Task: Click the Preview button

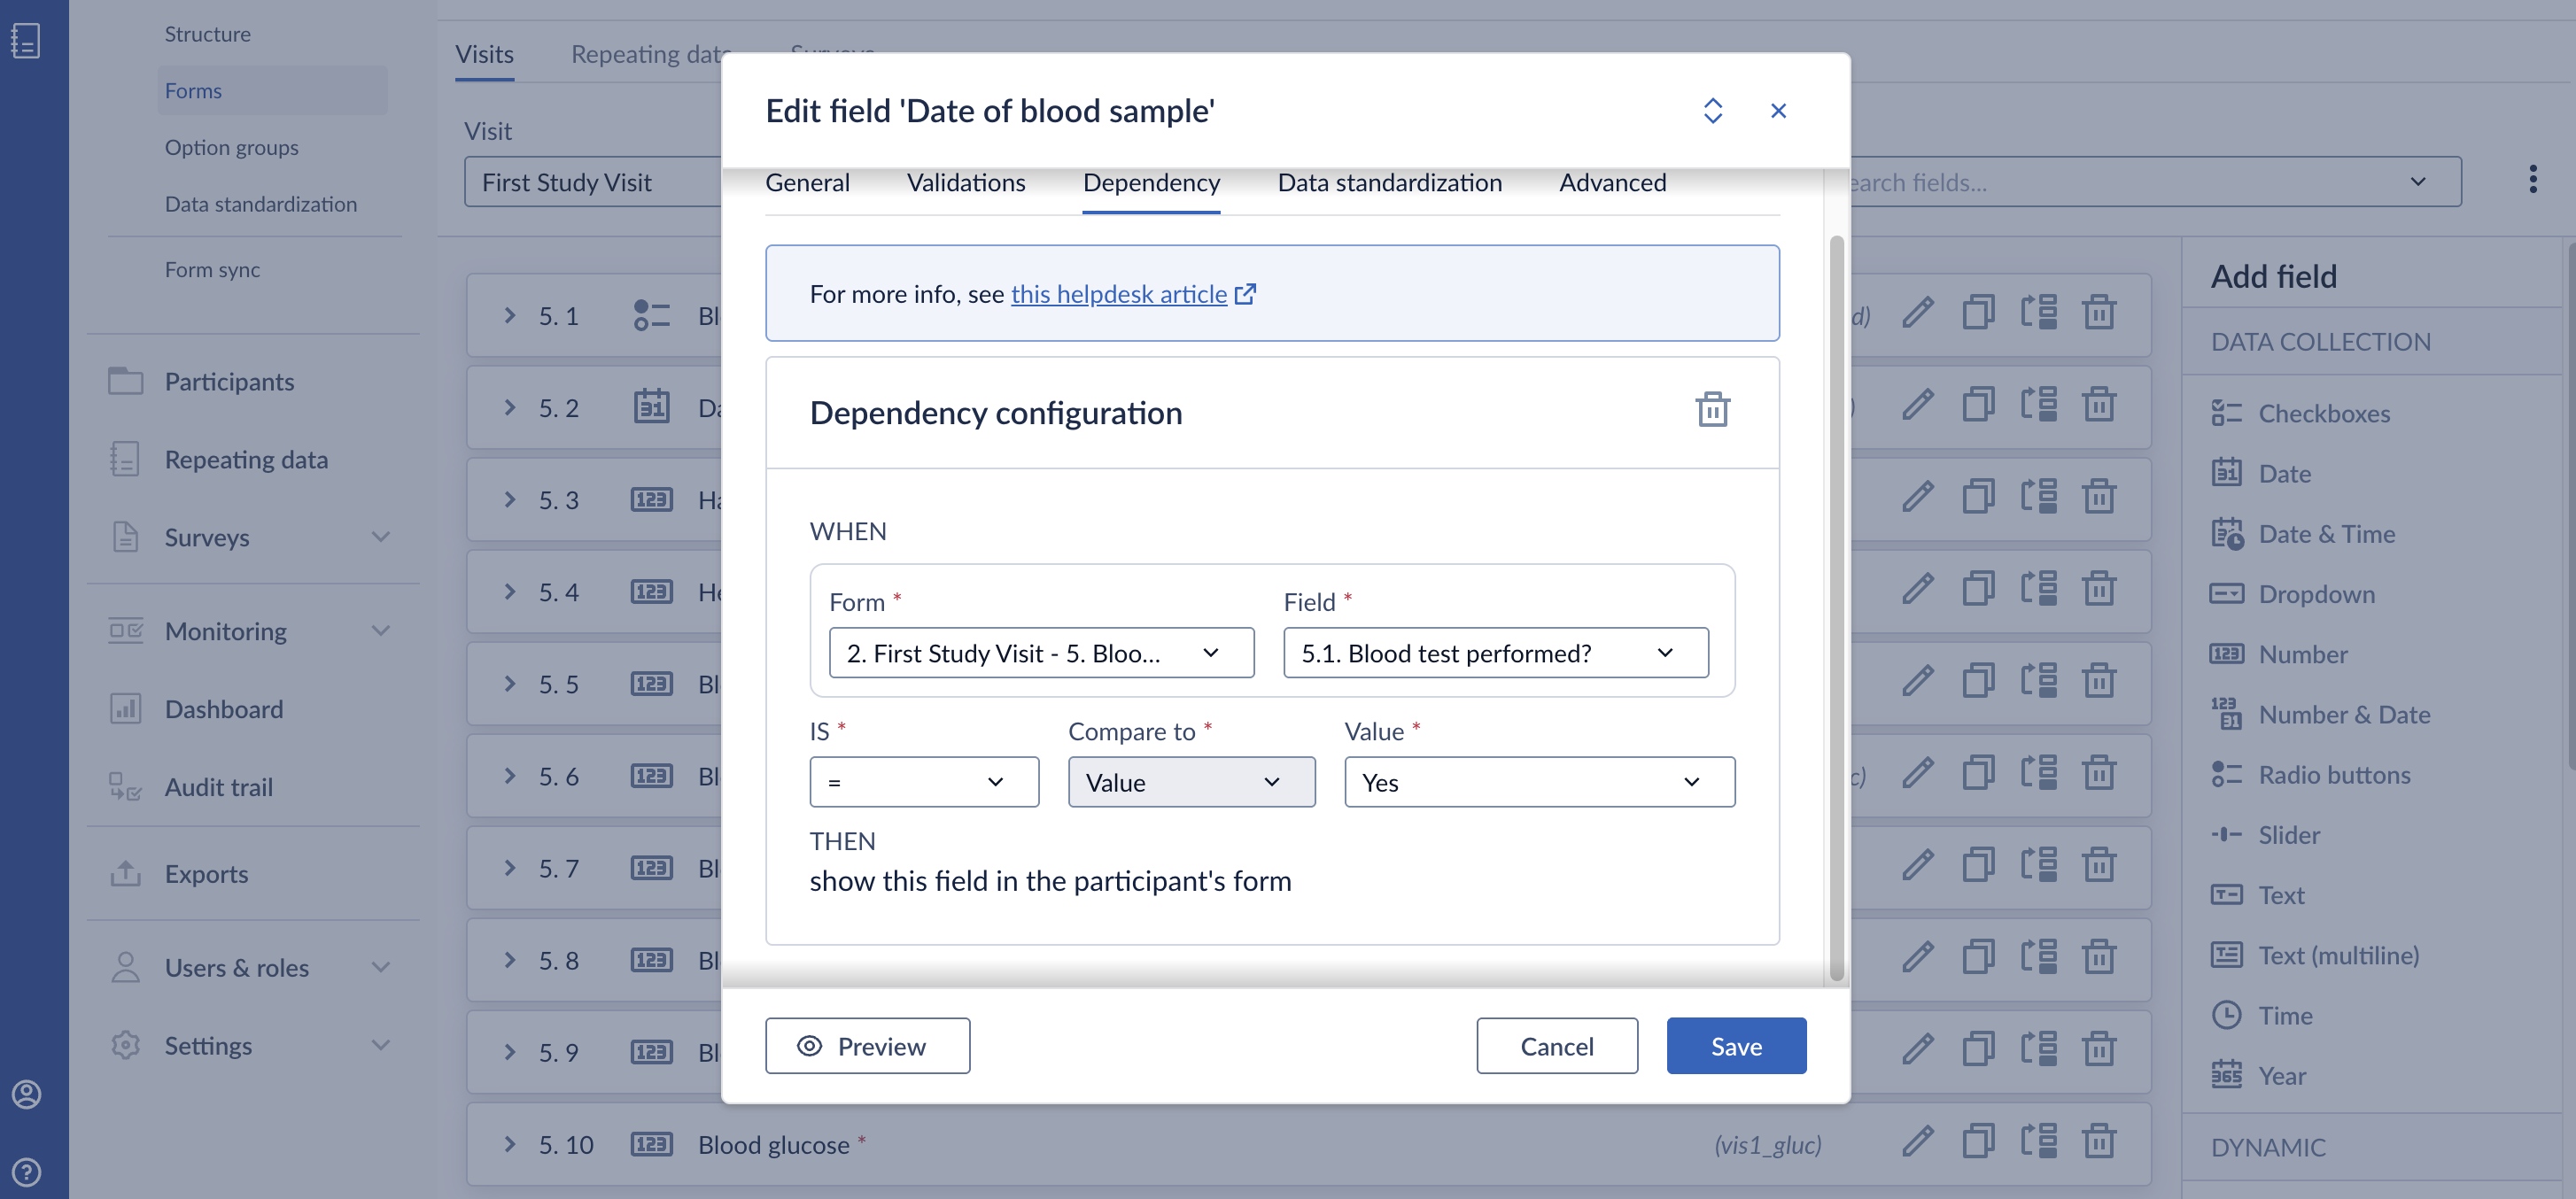Action: point(867,1046)
